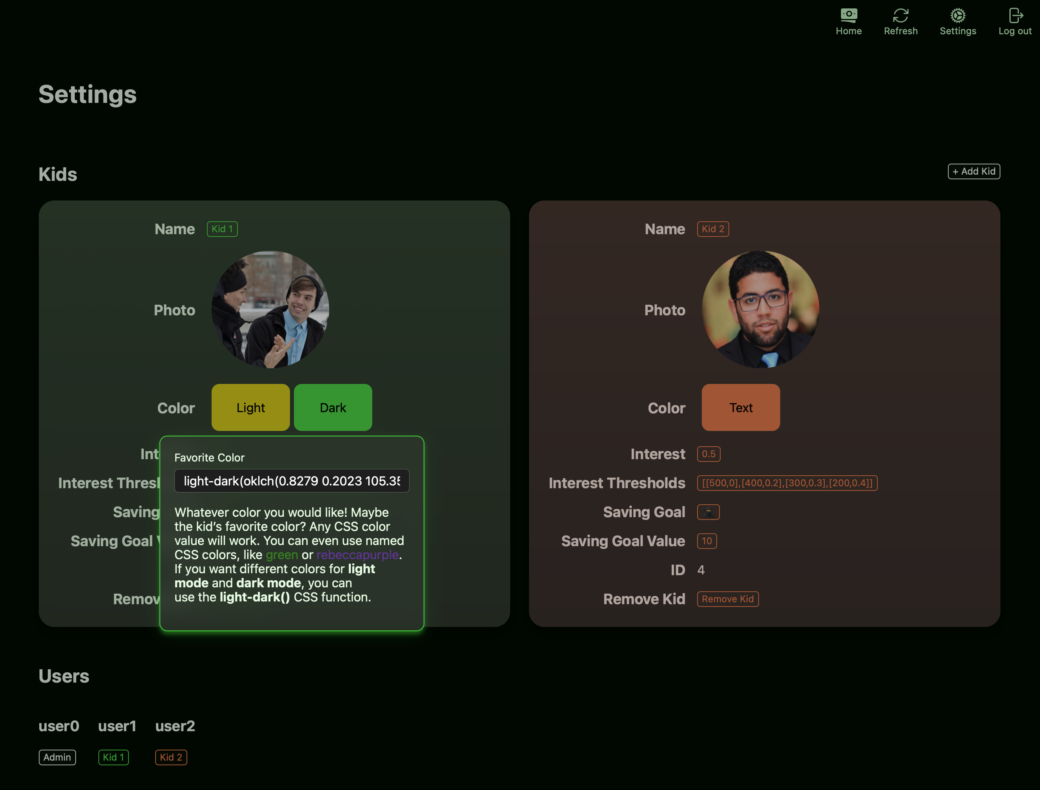Image resolution: width=1040 pixels, height=790 pixels.
Task: Edit Kid 2's Interest value 0.5
Action: [708, 454]
